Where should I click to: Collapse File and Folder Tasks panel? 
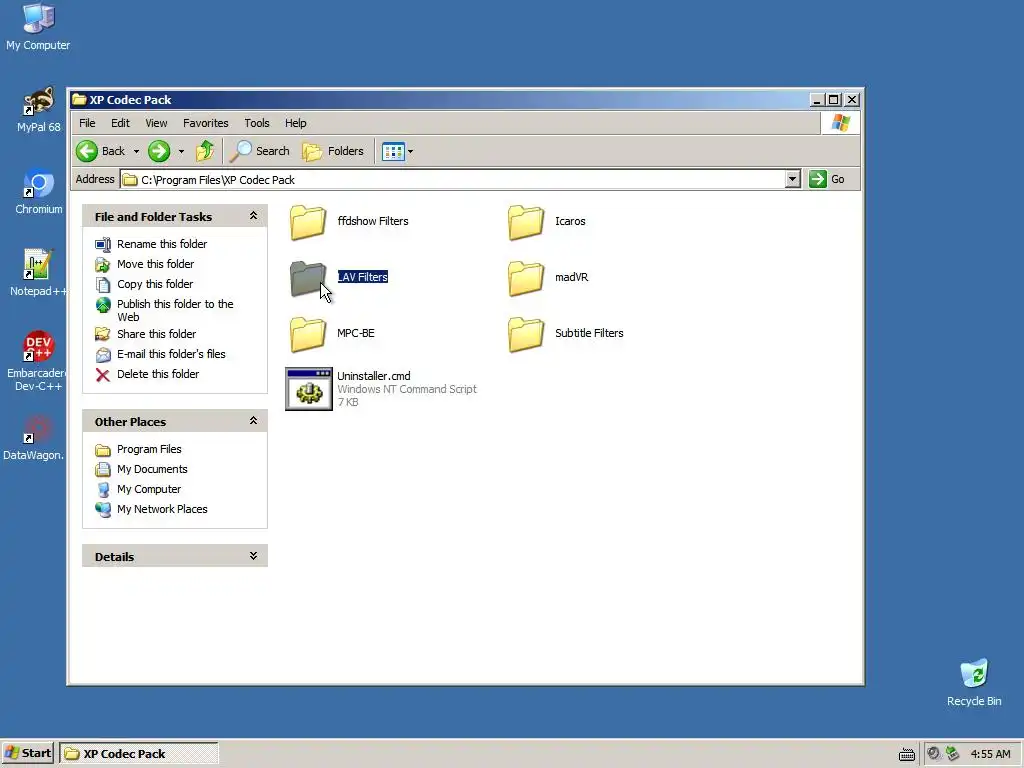coord(253,216)
